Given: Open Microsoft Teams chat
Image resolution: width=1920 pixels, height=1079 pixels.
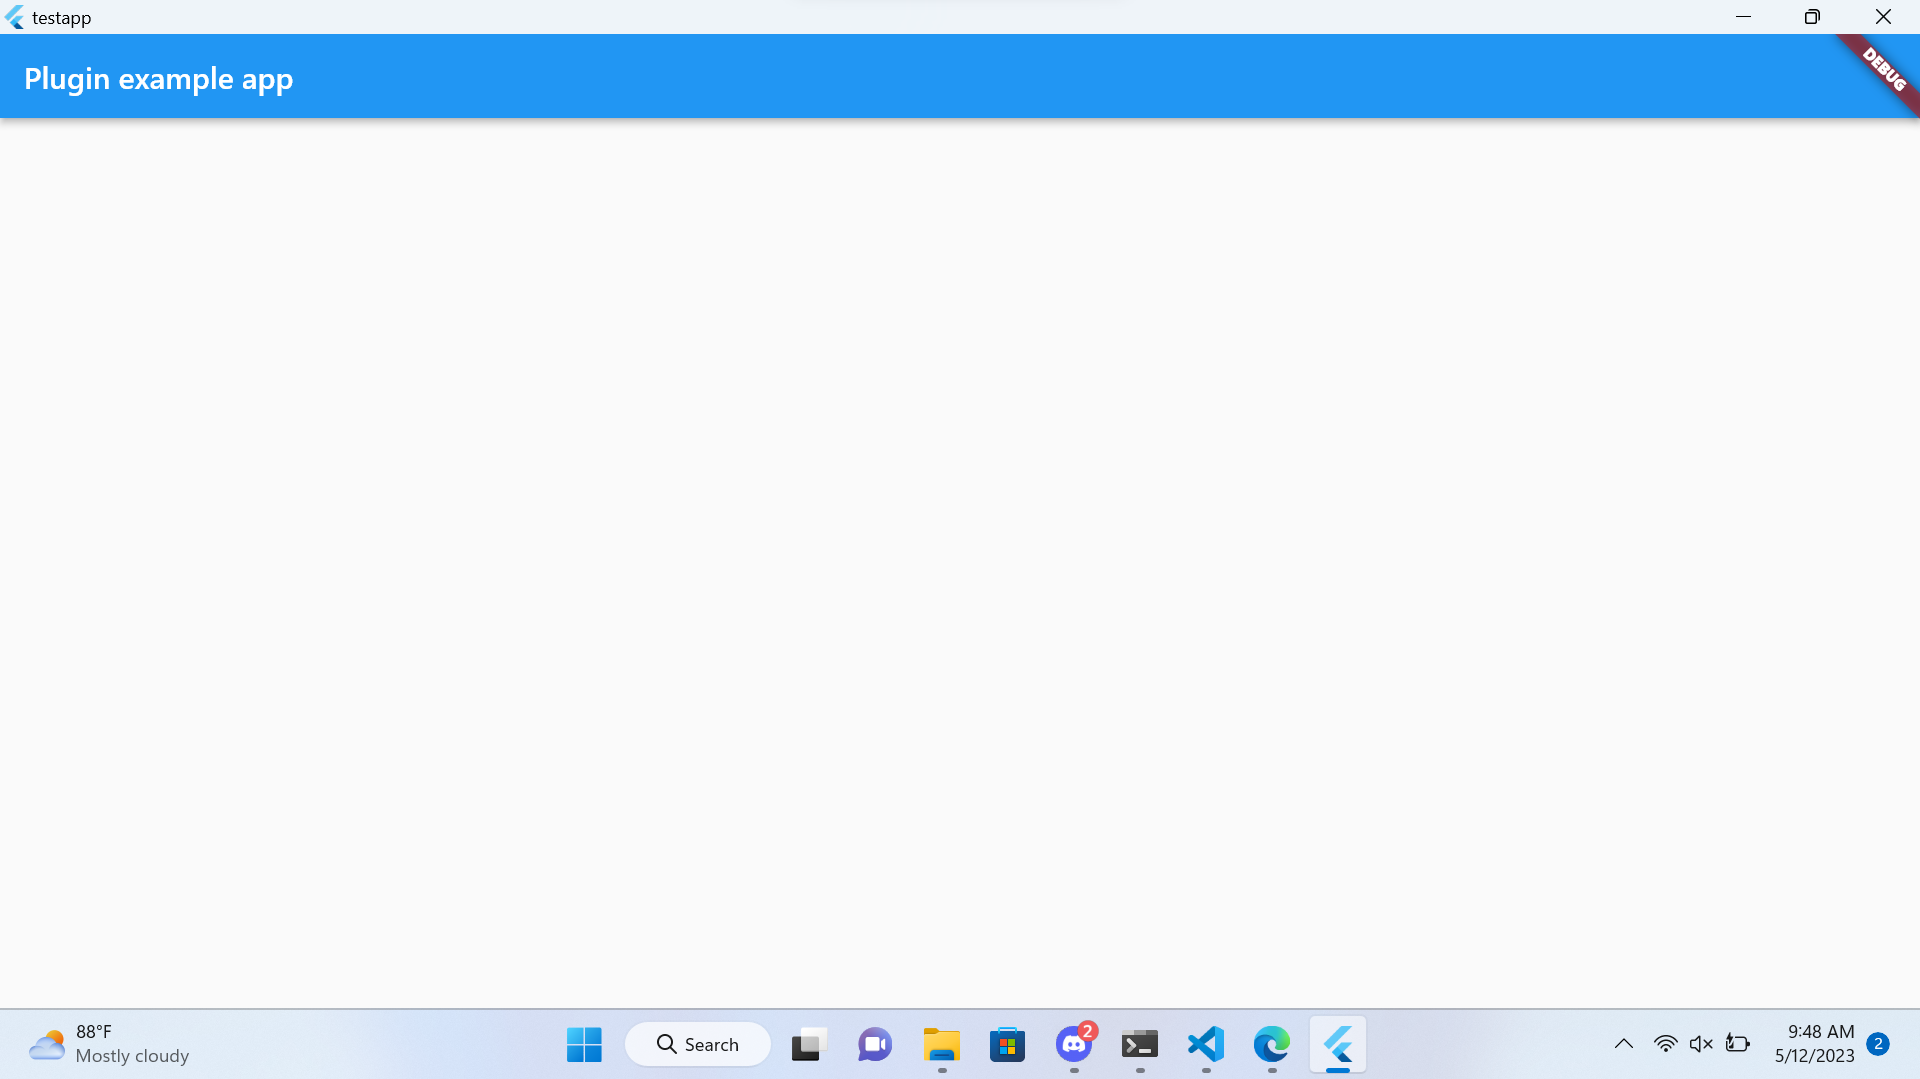Looking at the screenshot, I should 874,1044.
